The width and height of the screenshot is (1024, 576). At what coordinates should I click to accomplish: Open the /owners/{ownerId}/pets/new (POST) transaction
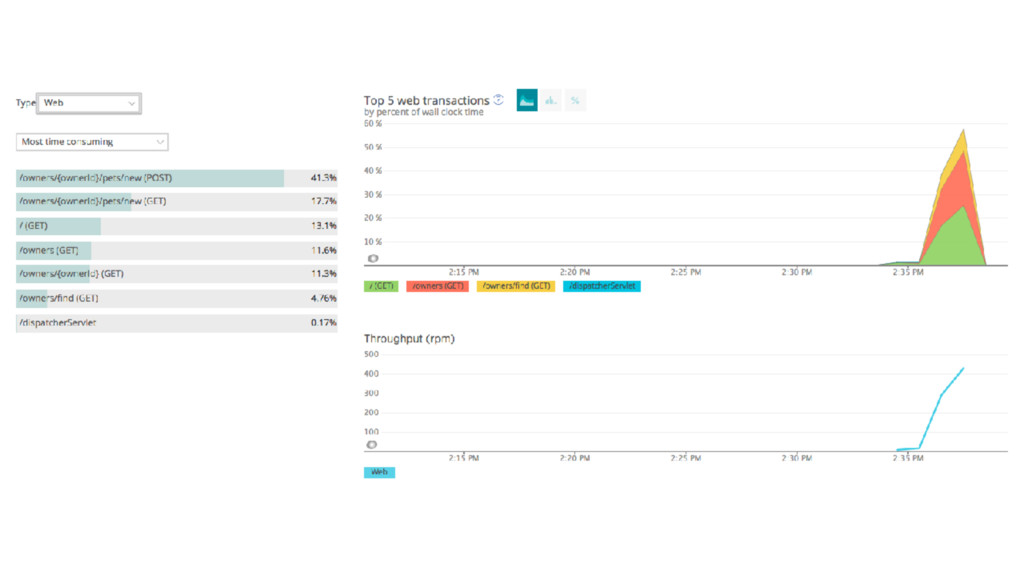(176, 178)
